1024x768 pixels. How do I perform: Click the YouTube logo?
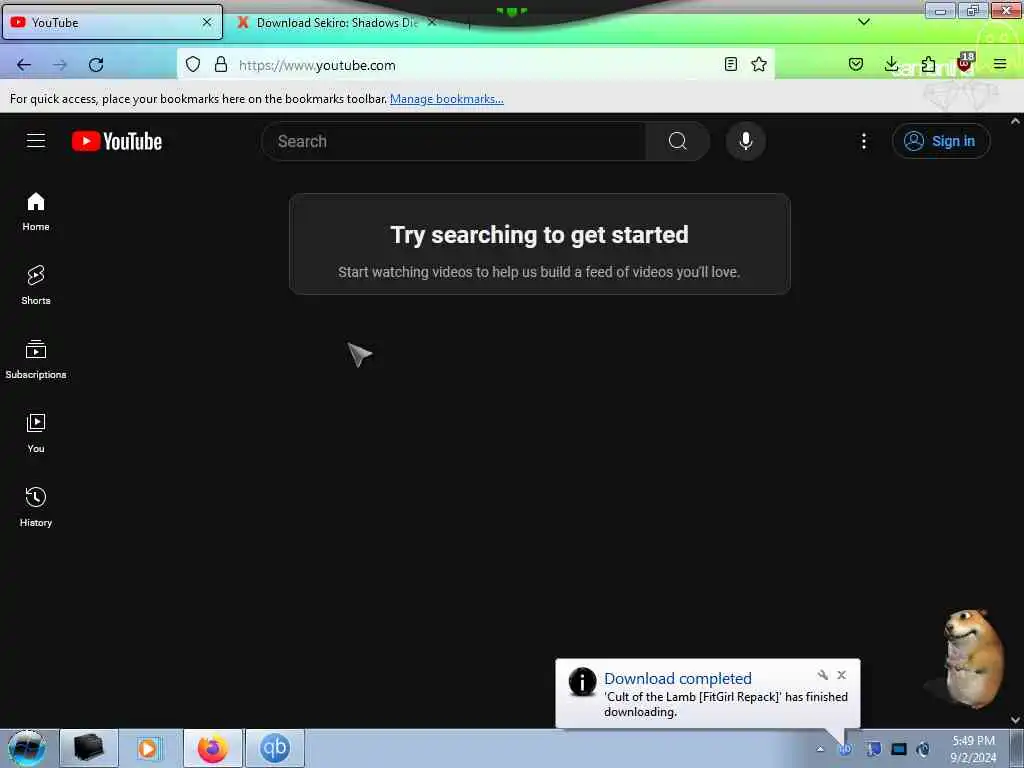click(x=117, y=141)
